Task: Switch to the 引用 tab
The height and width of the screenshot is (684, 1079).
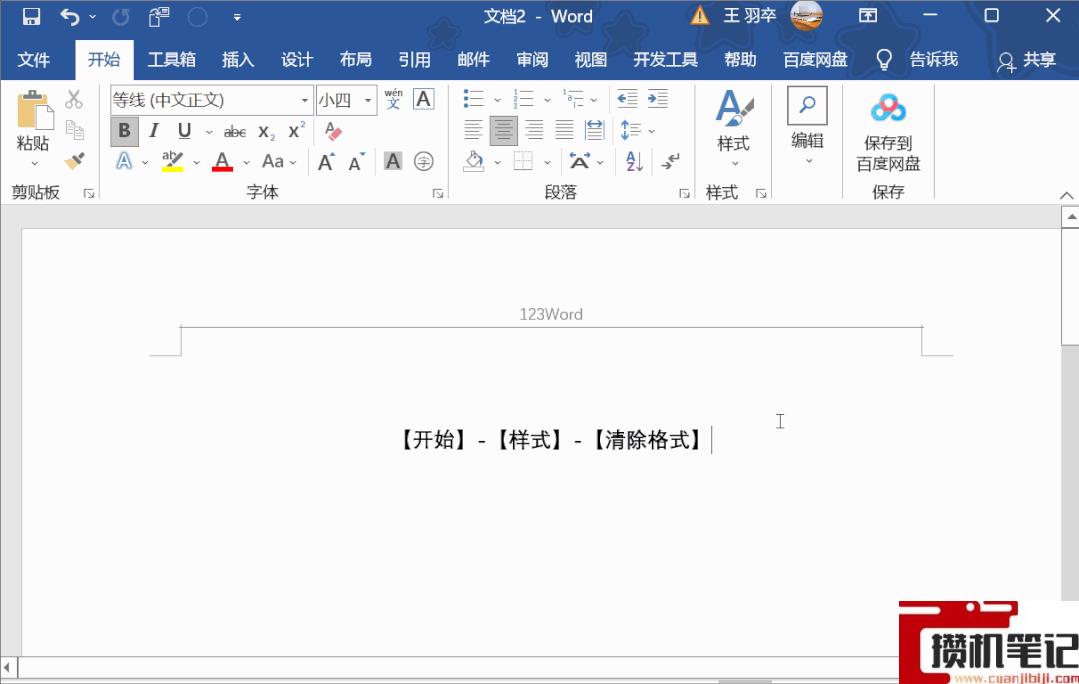Action: pyautogui.click(x=414, y=60)
